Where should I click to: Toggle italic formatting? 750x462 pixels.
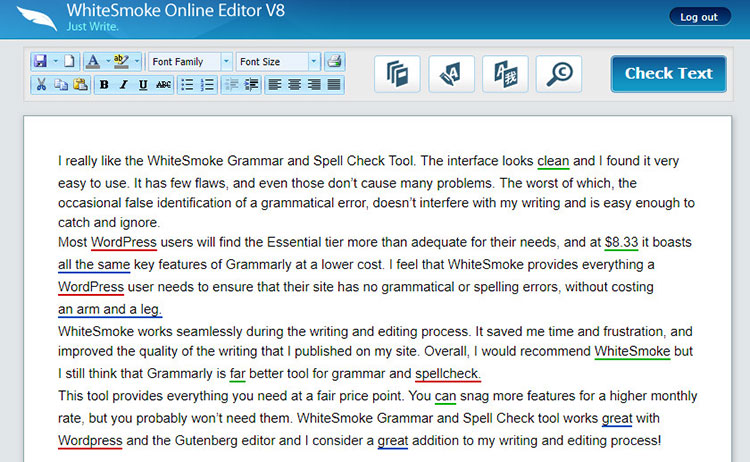tap(123, 85)
